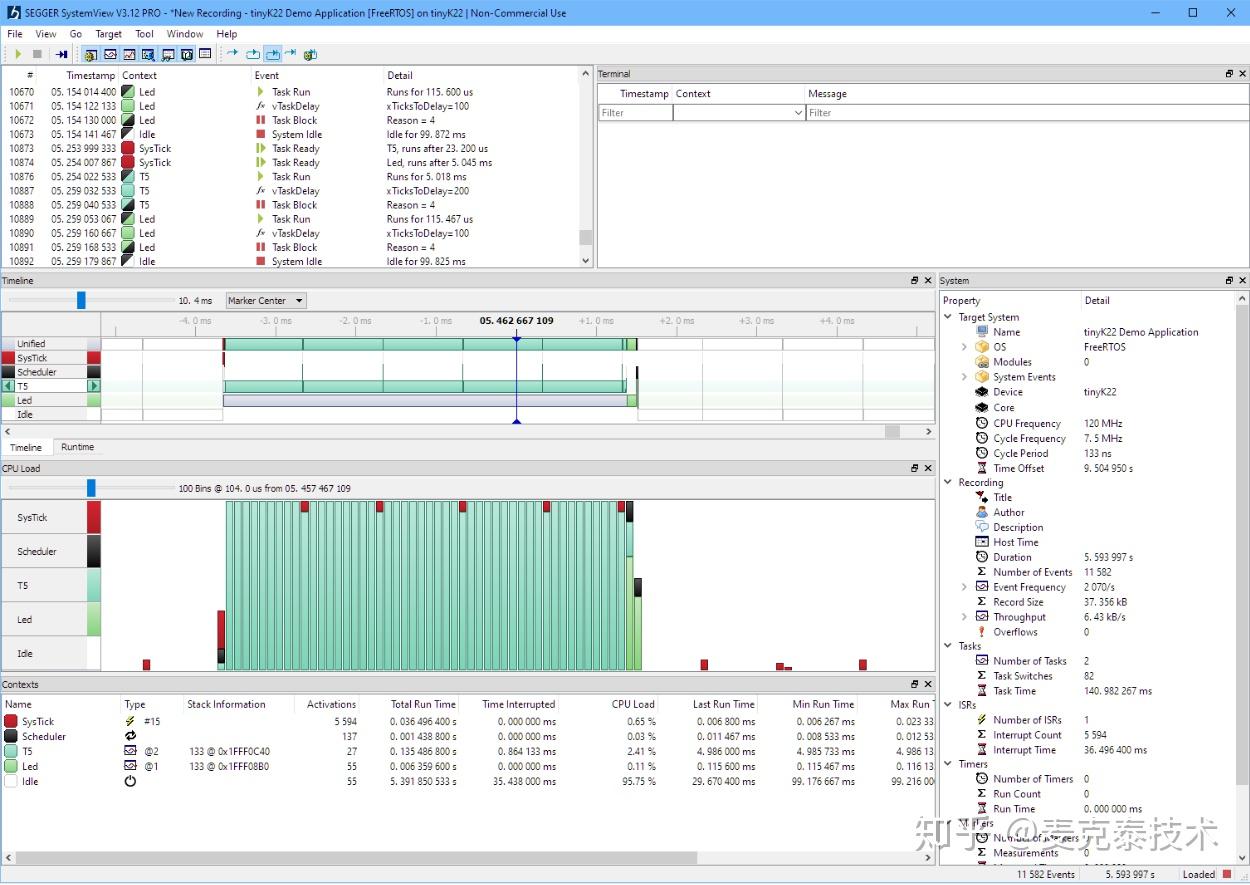Open the Target menu
Image resolution: width=1250 pixels, height=885 pixels.
point(108,33)
